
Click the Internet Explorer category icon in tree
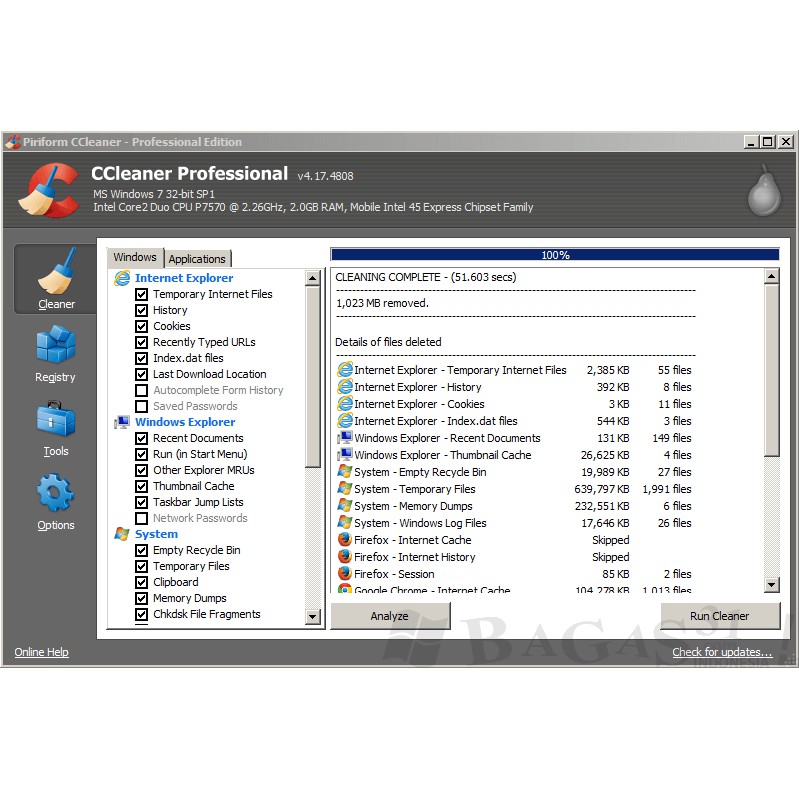point(122,278)
